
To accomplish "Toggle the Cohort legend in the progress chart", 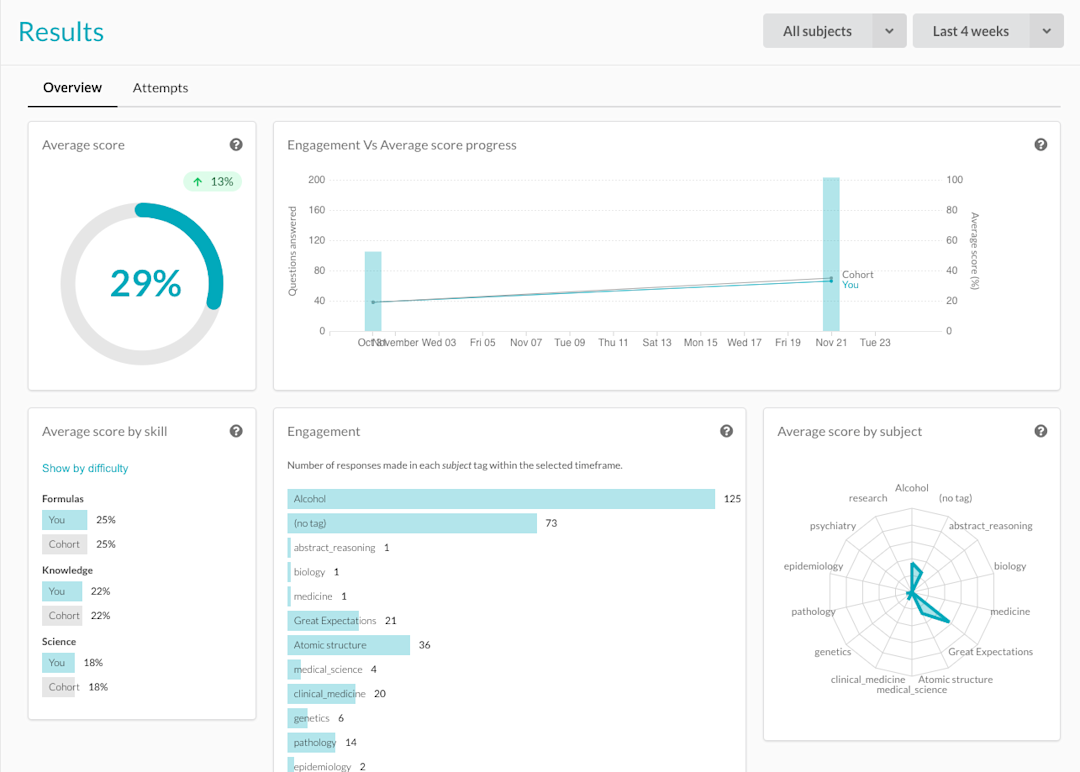I will point(856,273).
